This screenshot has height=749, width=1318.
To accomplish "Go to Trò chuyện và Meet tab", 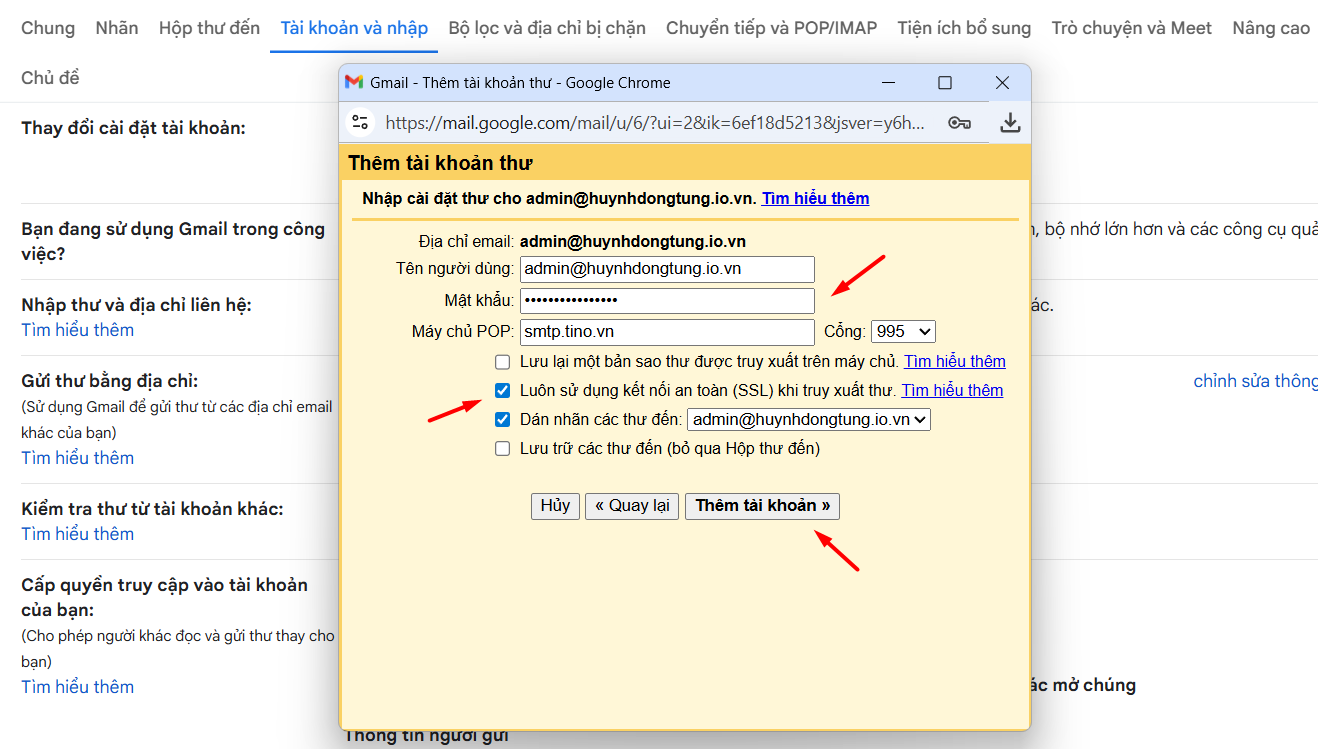I will coord(1131,28).
